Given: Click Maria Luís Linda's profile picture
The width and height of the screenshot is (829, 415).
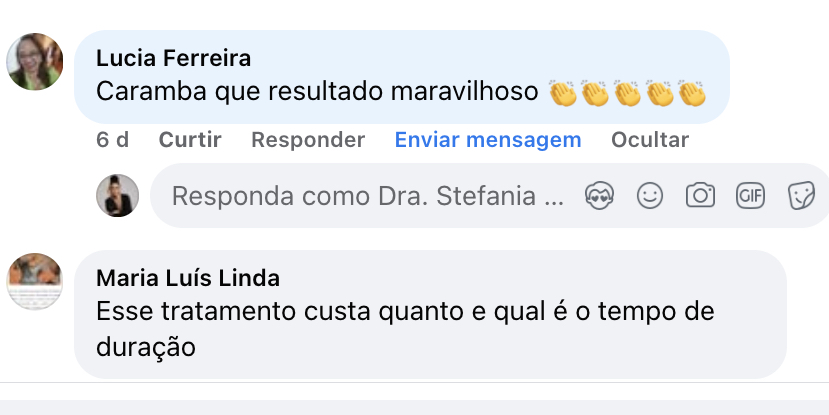Looking at the screenshot, I should (35, 281).
